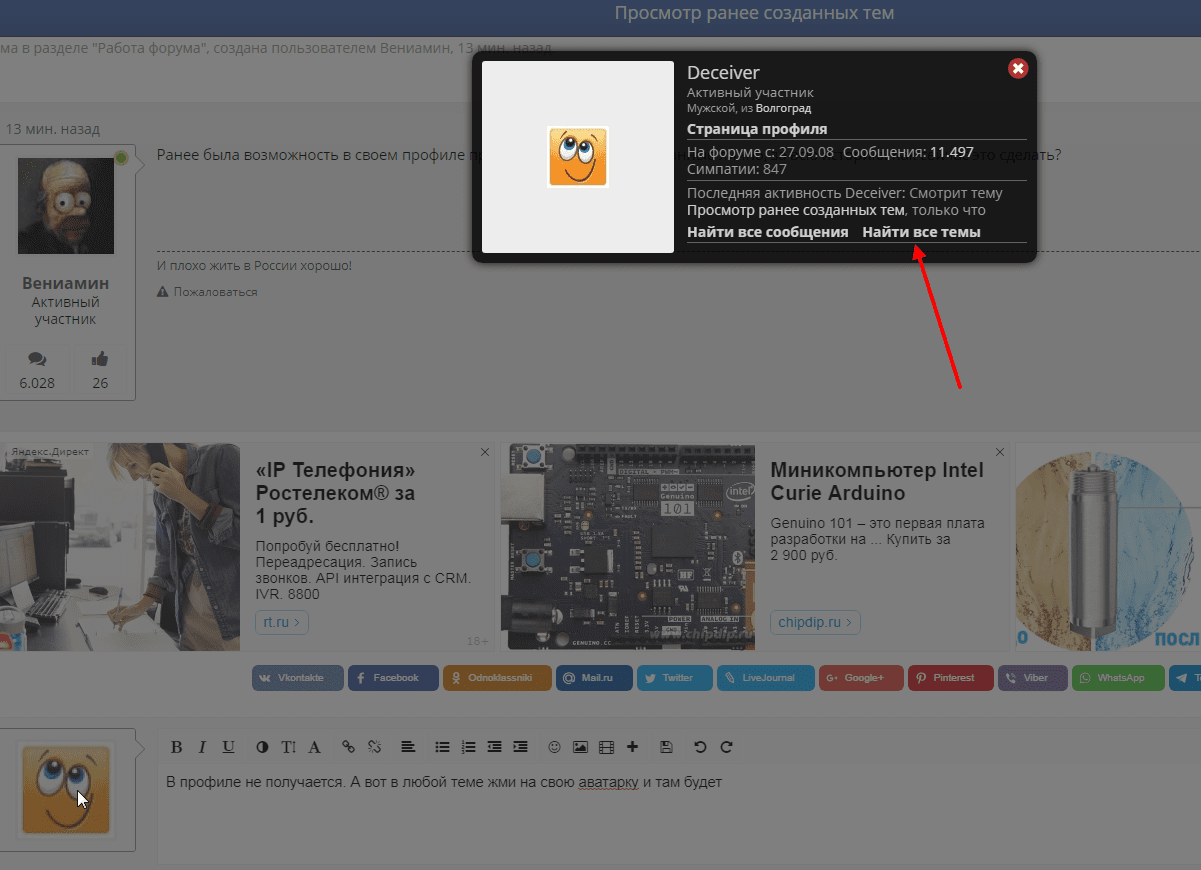Open the font family dropdown

[314, 747]
